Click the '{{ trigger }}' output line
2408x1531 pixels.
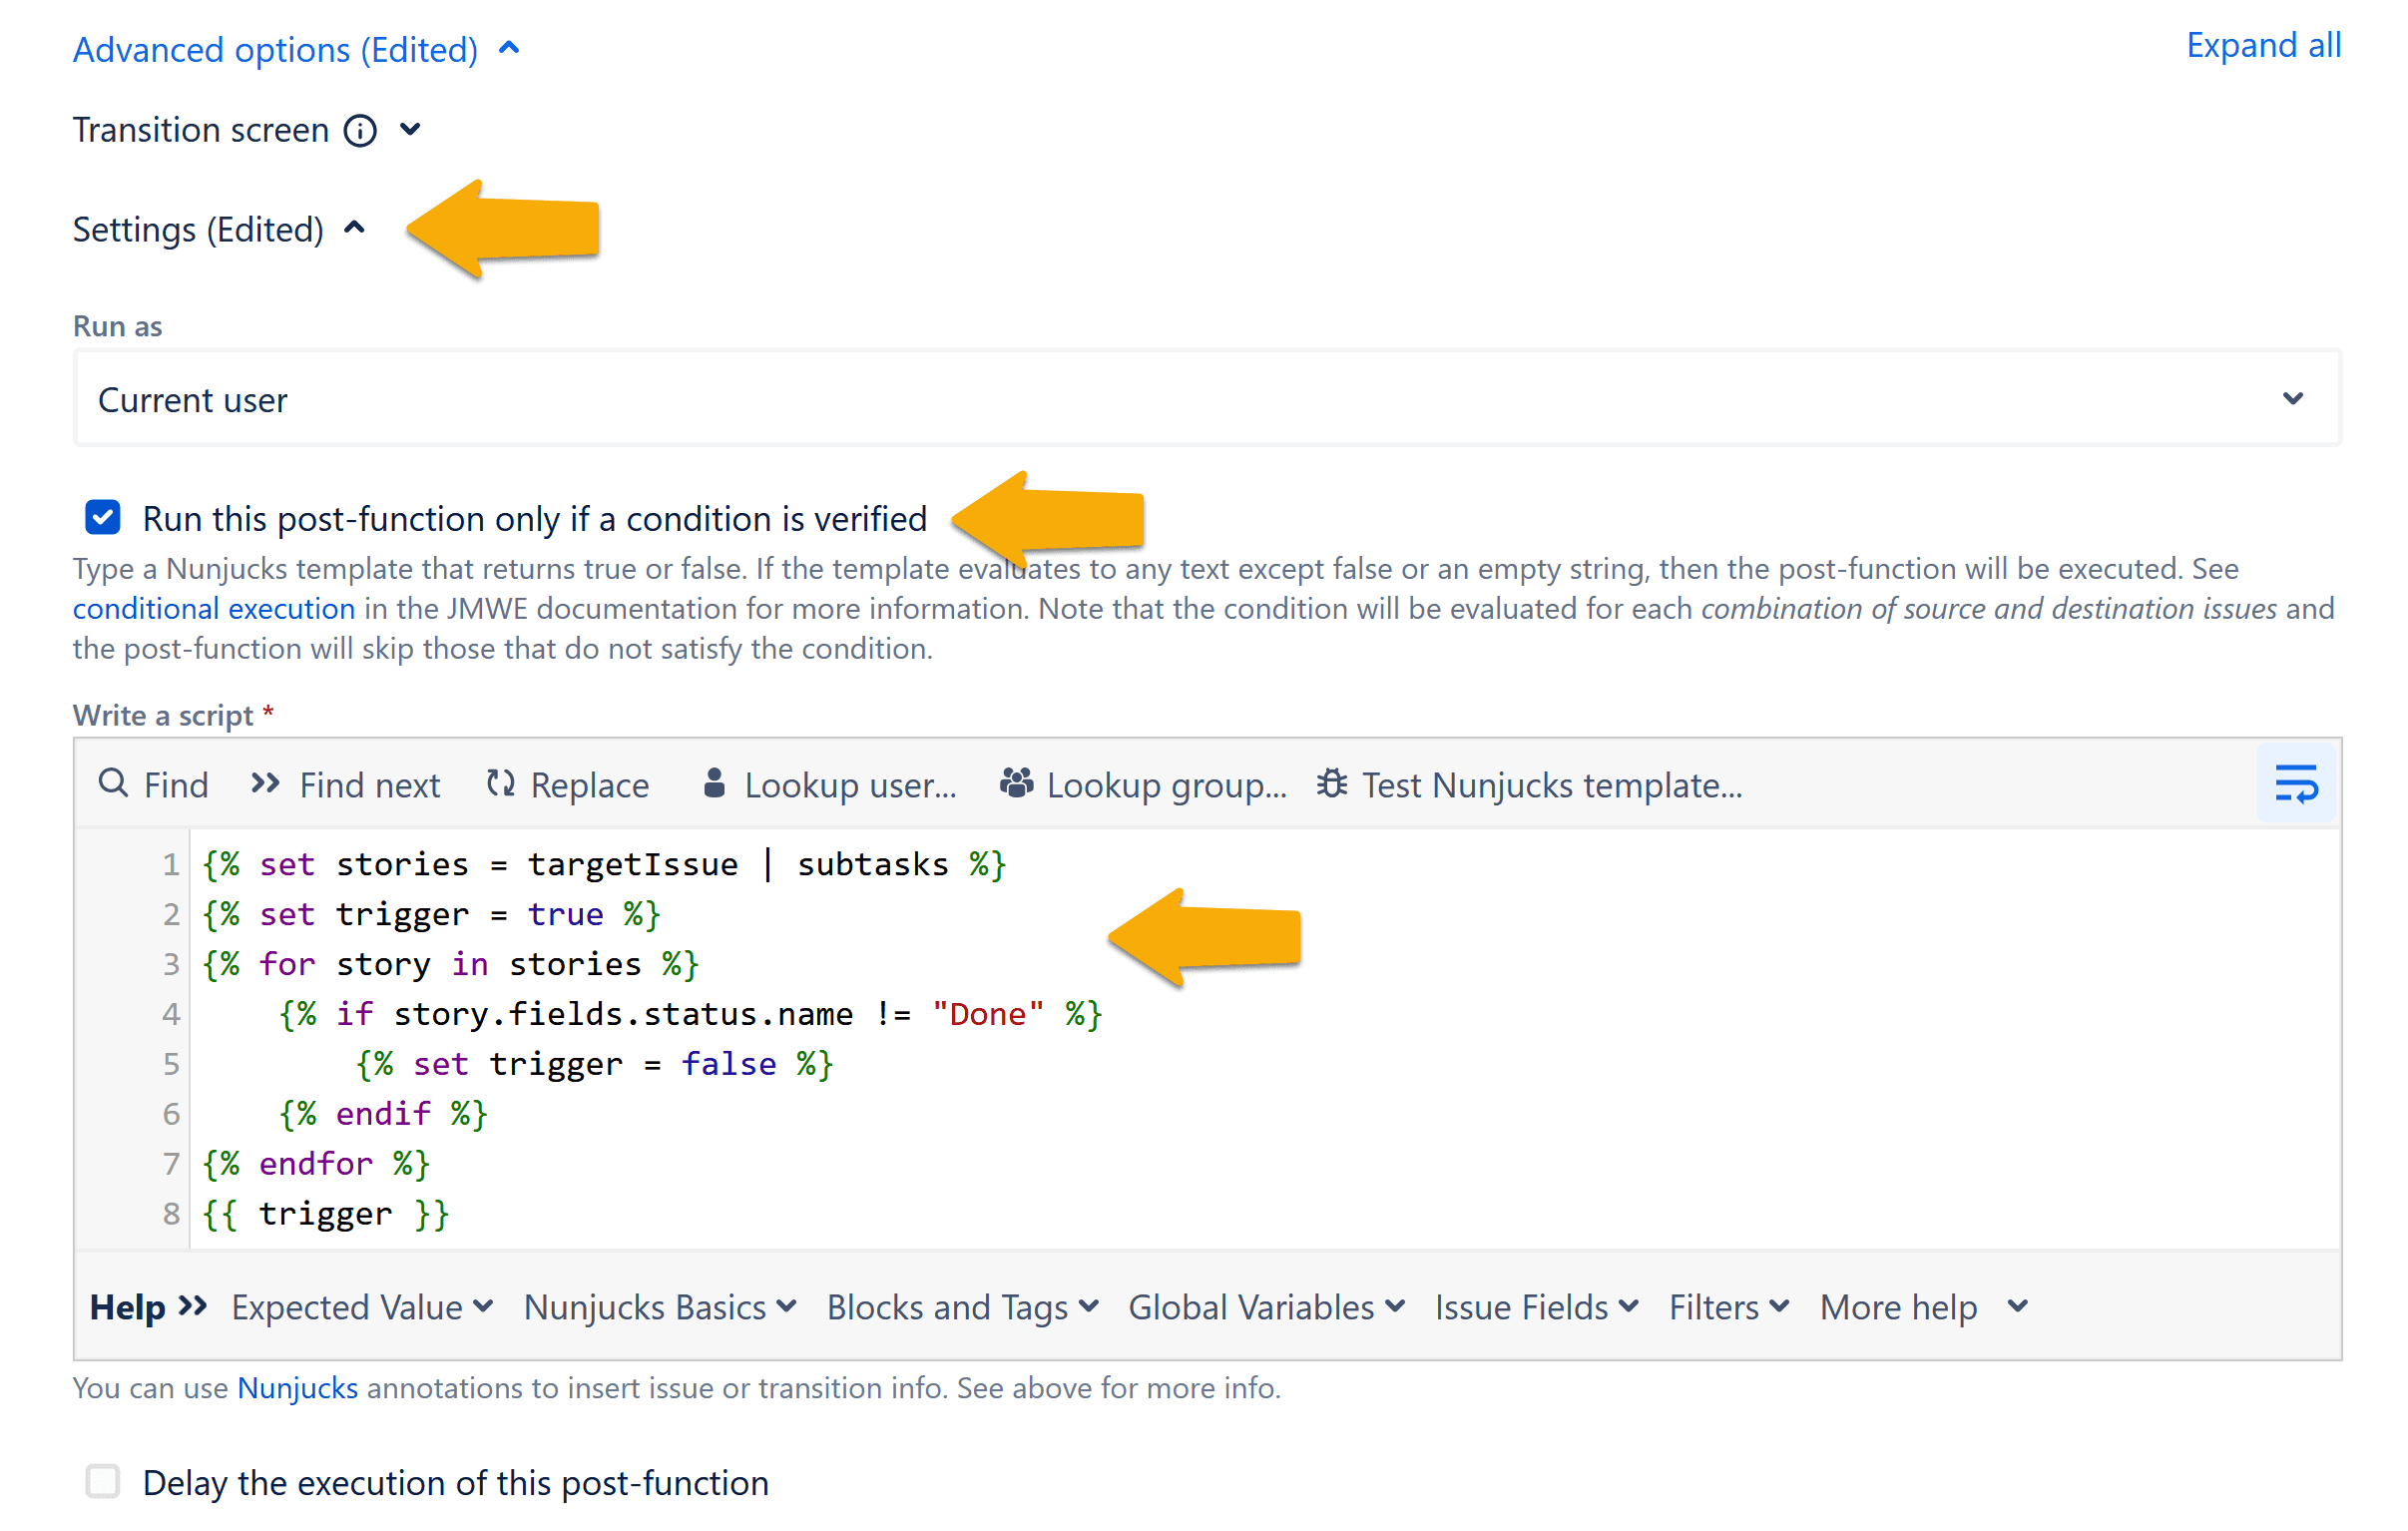point(325,1214)
